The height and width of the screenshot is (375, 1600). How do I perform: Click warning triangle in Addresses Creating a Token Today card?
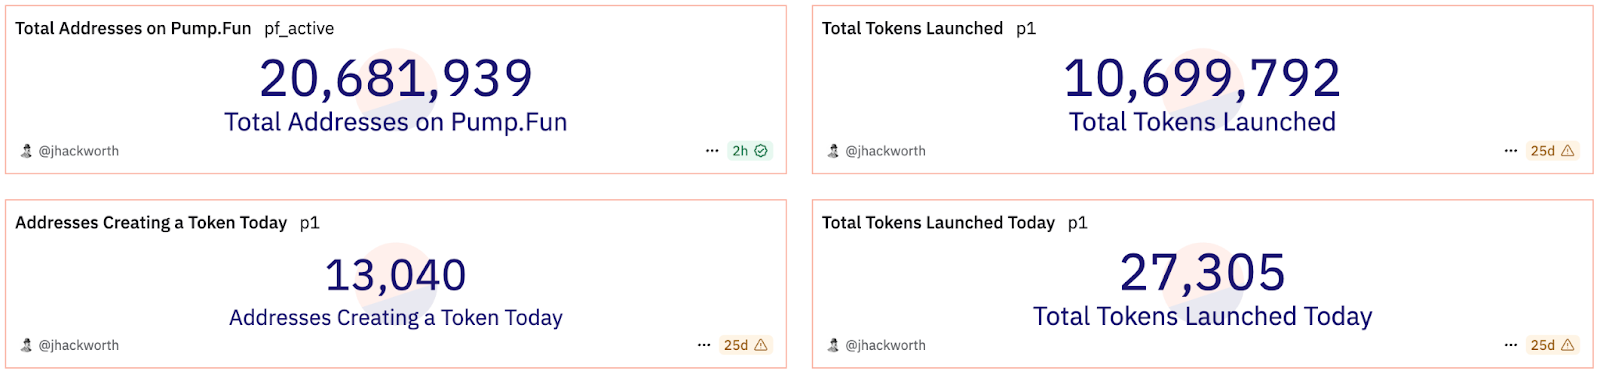[761, 345]
